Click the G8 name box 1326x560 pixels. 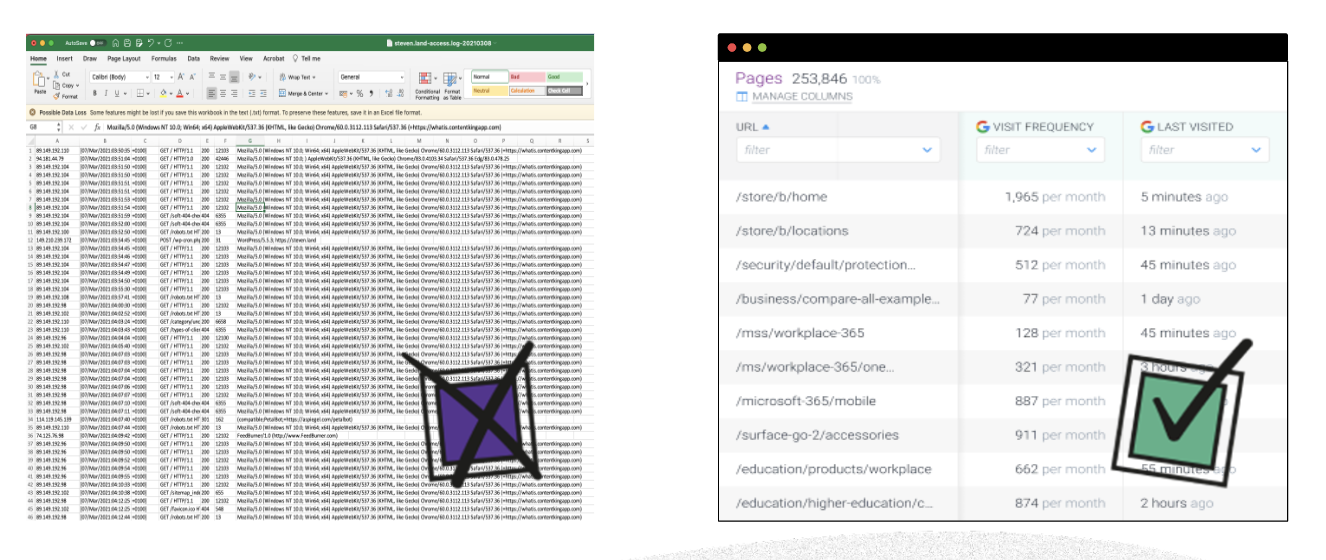tap(43, 127)
